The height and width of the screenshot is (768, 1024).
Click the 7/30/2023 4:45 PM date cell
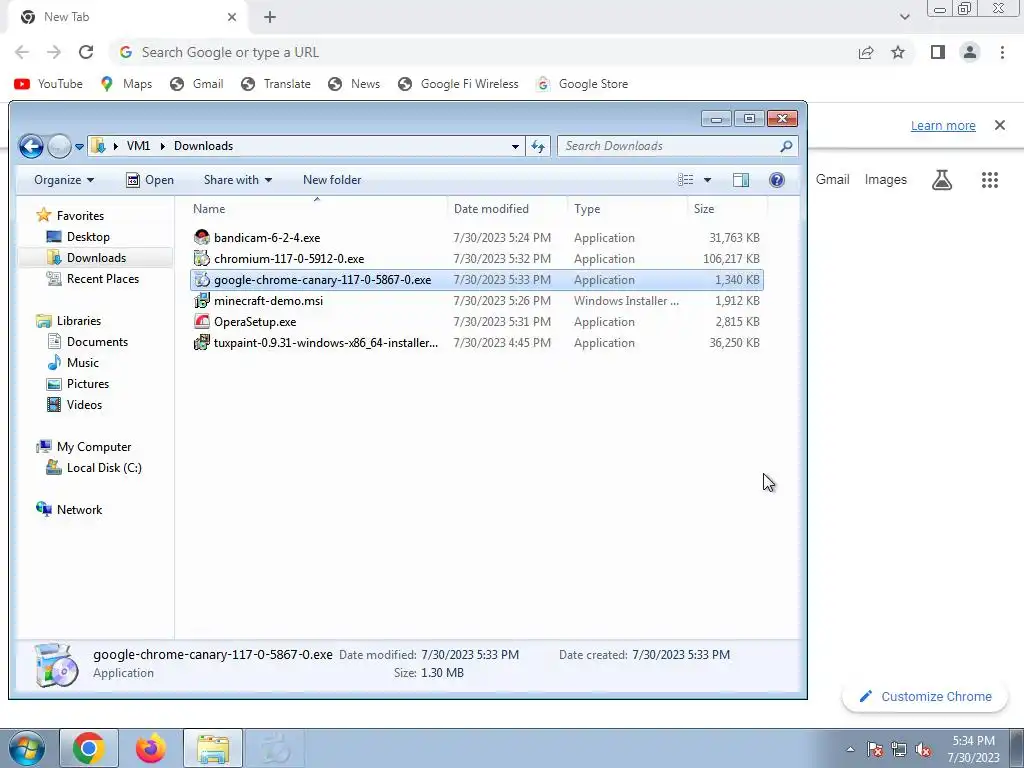pos(502,343)
